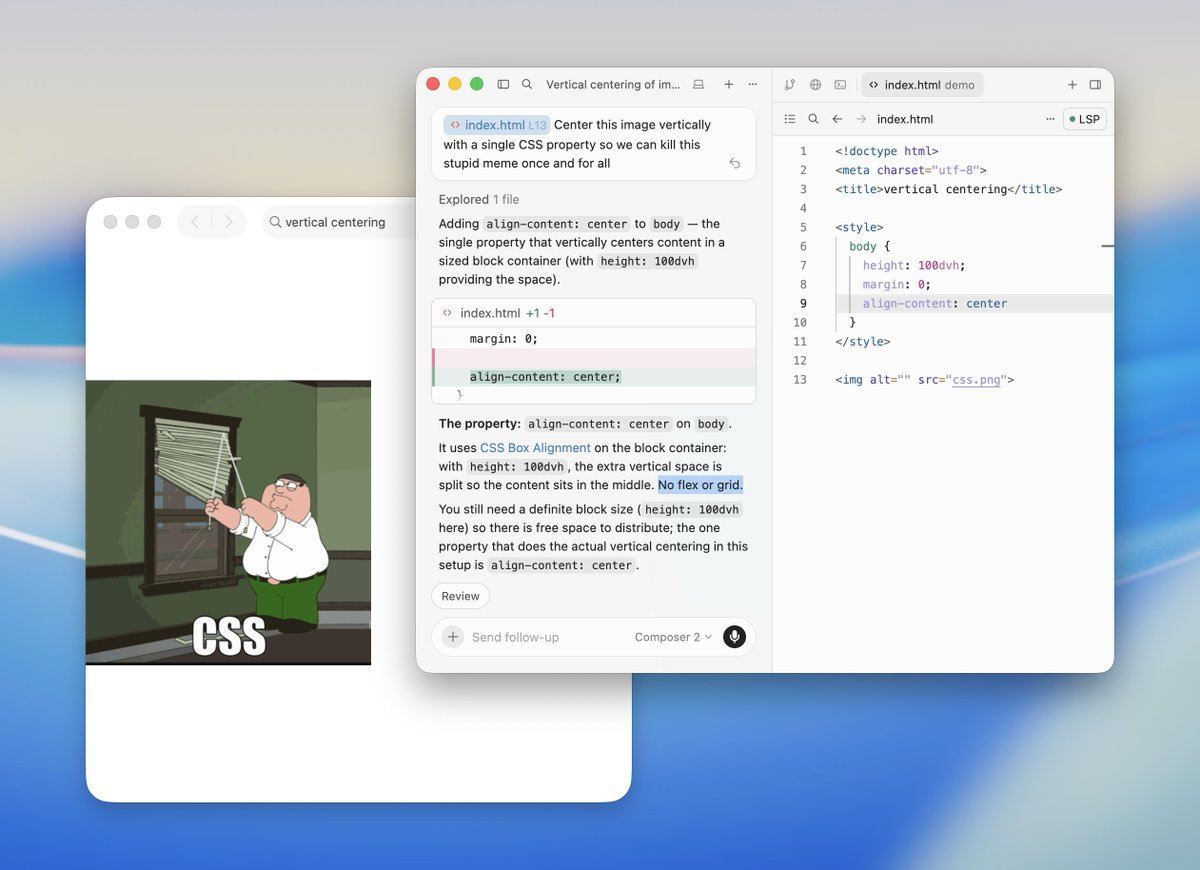Open the chat header three-dots menu
The height and width of the screenshot is (870, 1200).
tap(752, 85)
